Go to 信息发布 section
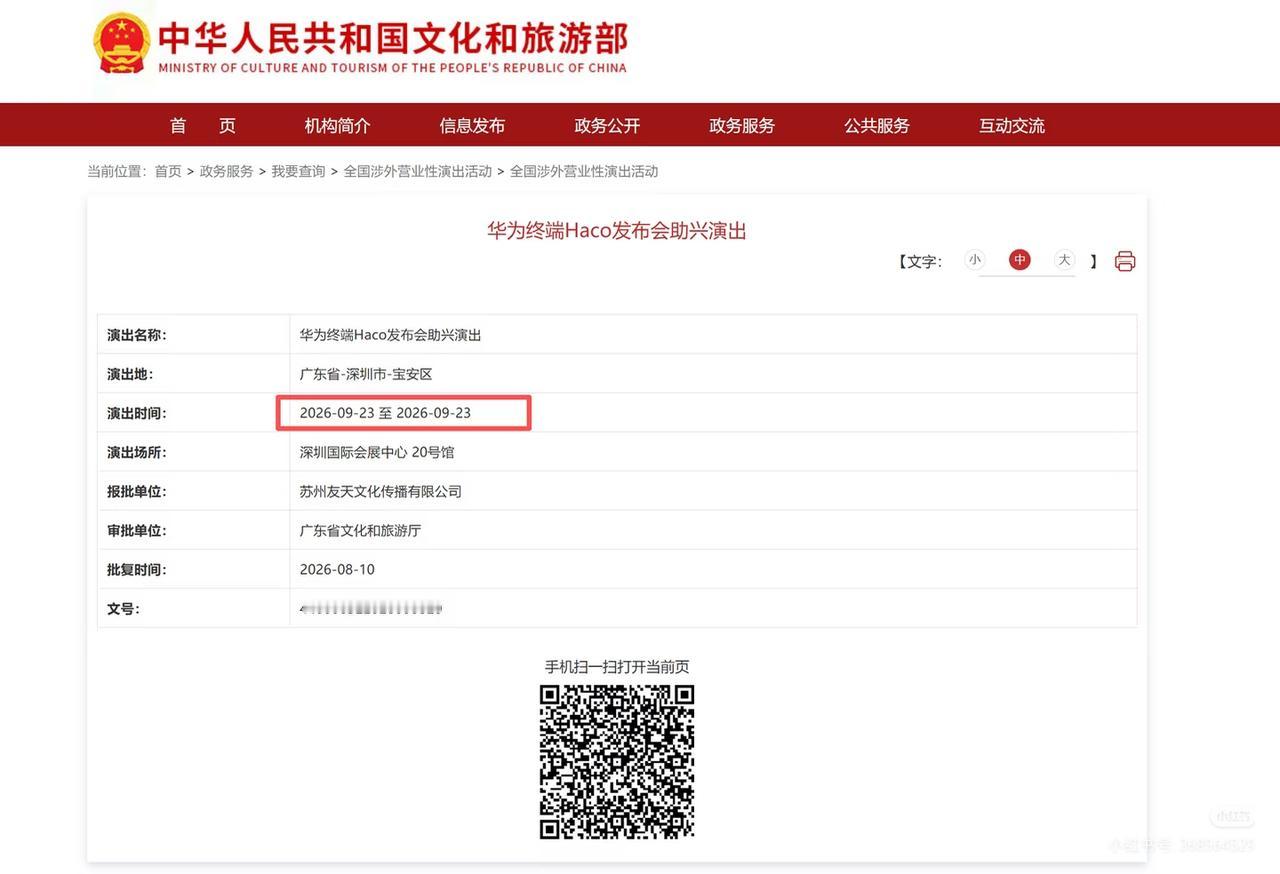This screenshot has height=874, width=1280. coord(472,125)
